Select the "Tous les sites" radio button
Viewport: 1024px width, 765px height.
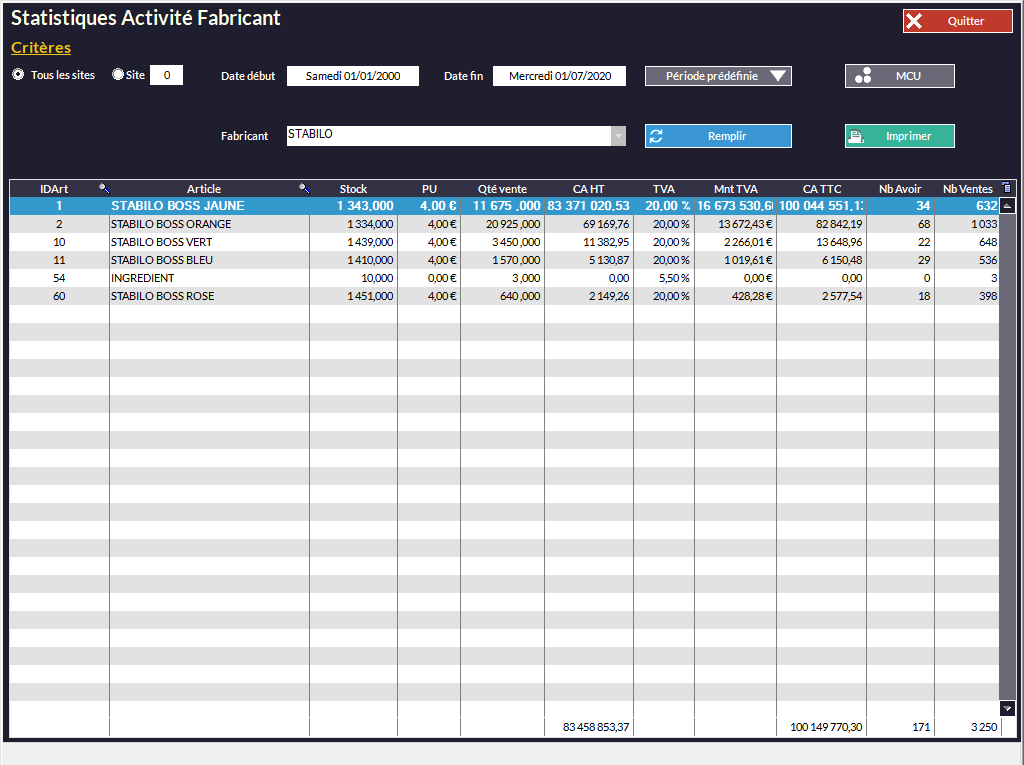(x=18, y=75)
